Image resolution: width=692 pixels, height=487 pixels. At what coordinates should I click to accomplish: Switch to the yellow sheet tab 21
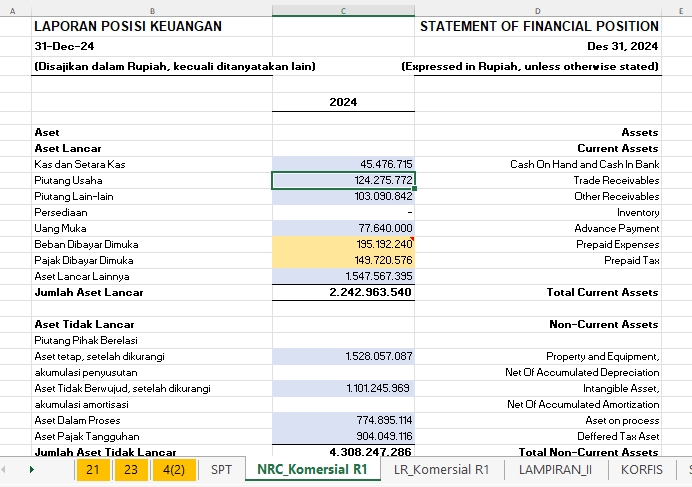pos(92,469)
